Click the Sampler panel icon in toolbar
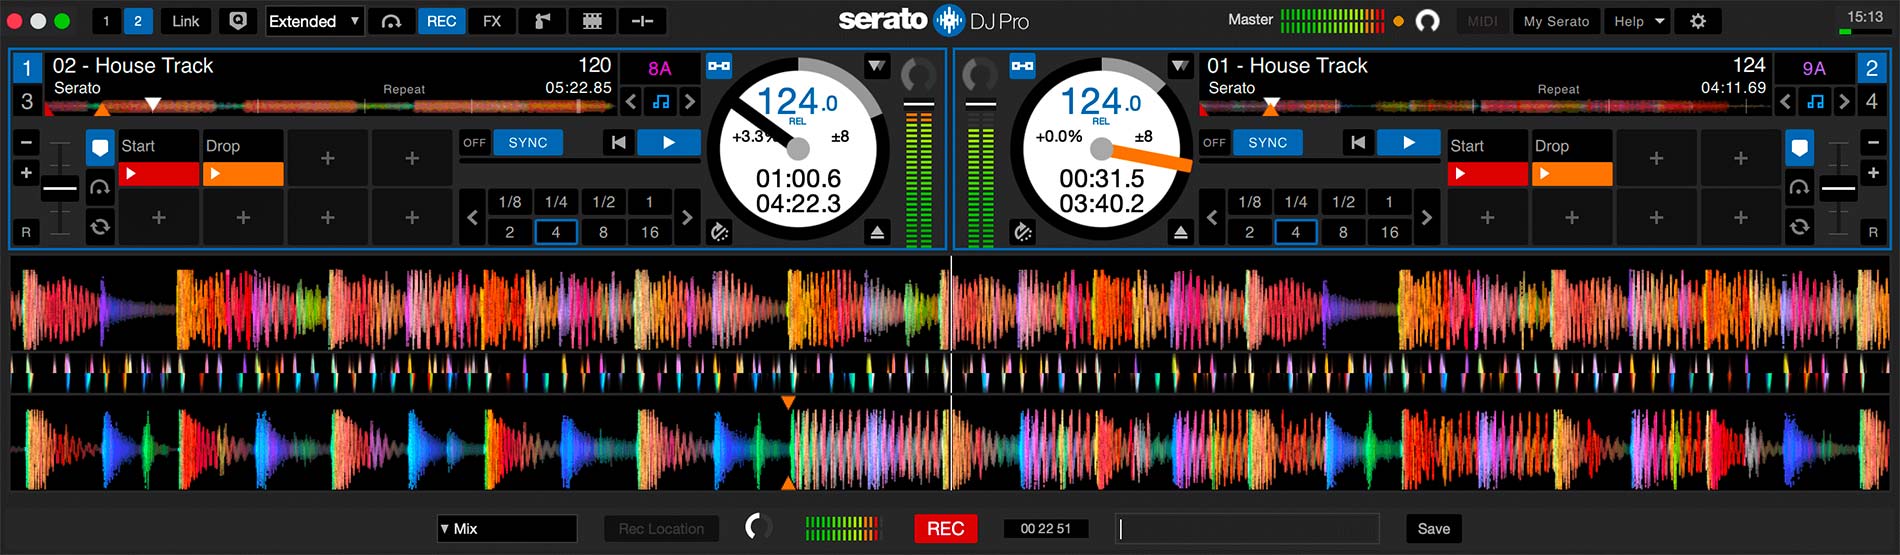This screenshot has height=555, width=1900. [x=541, y=21]
